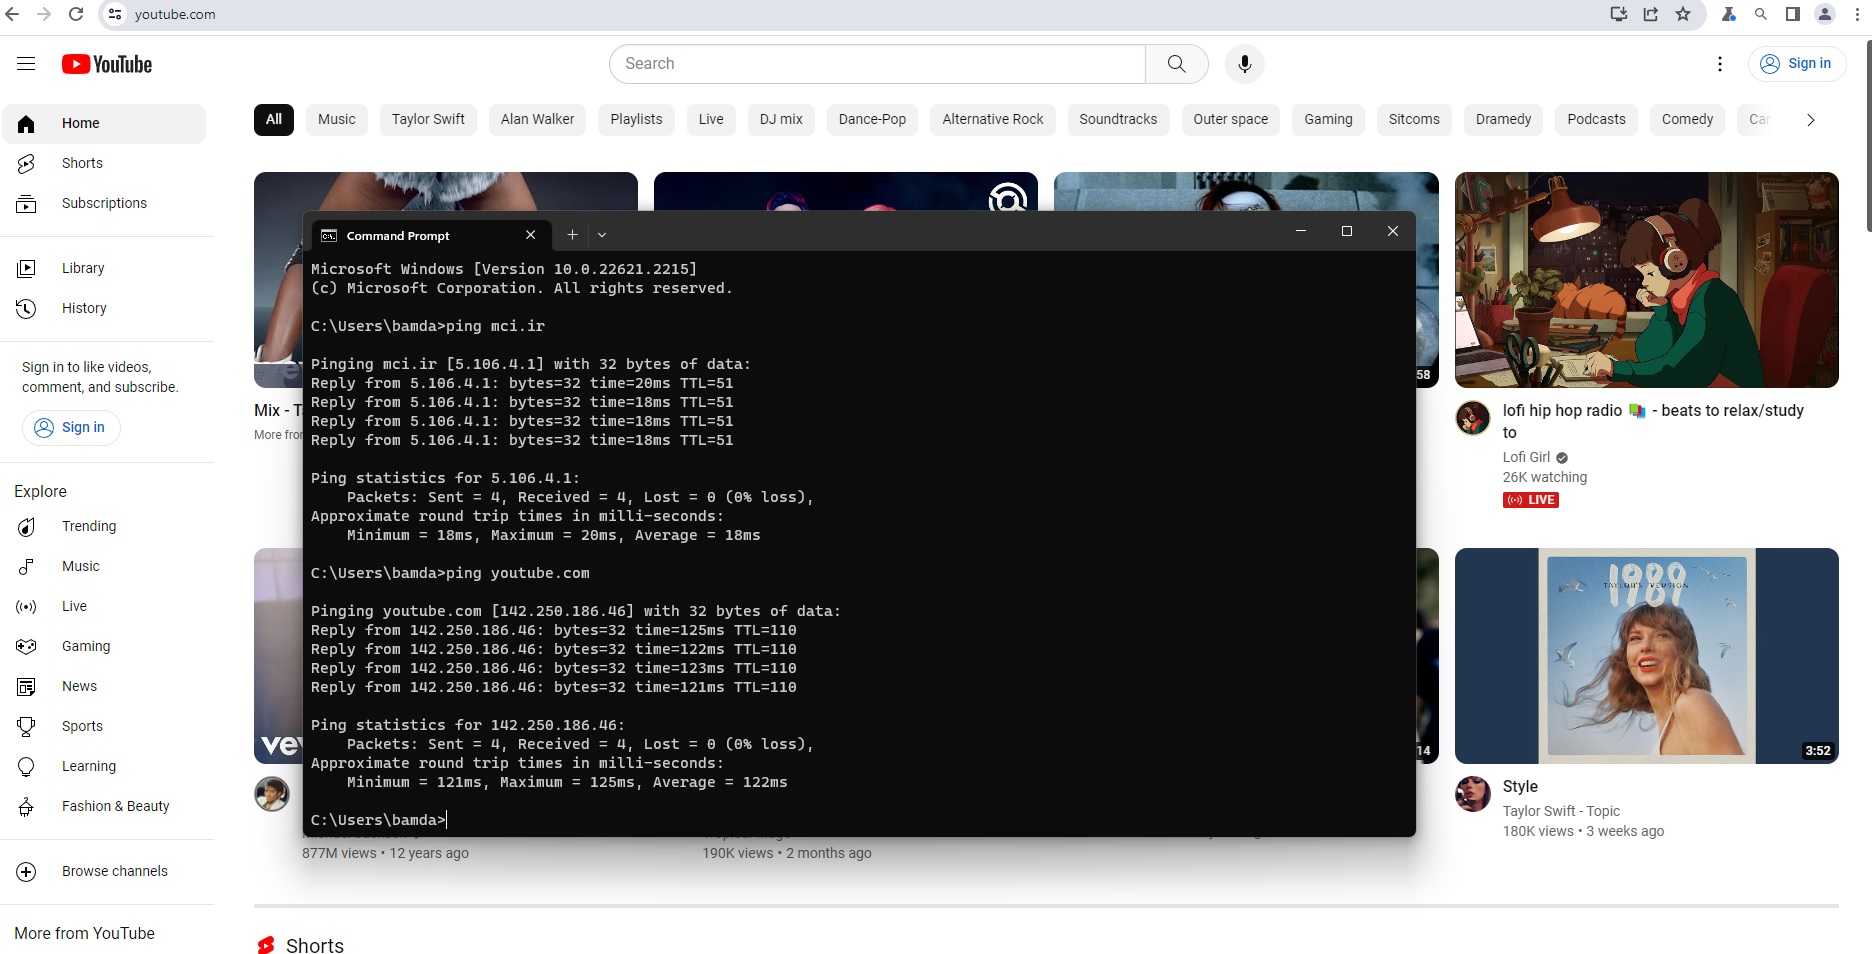Click the YouTube page vertical scrollbar

pos(1869,135)
